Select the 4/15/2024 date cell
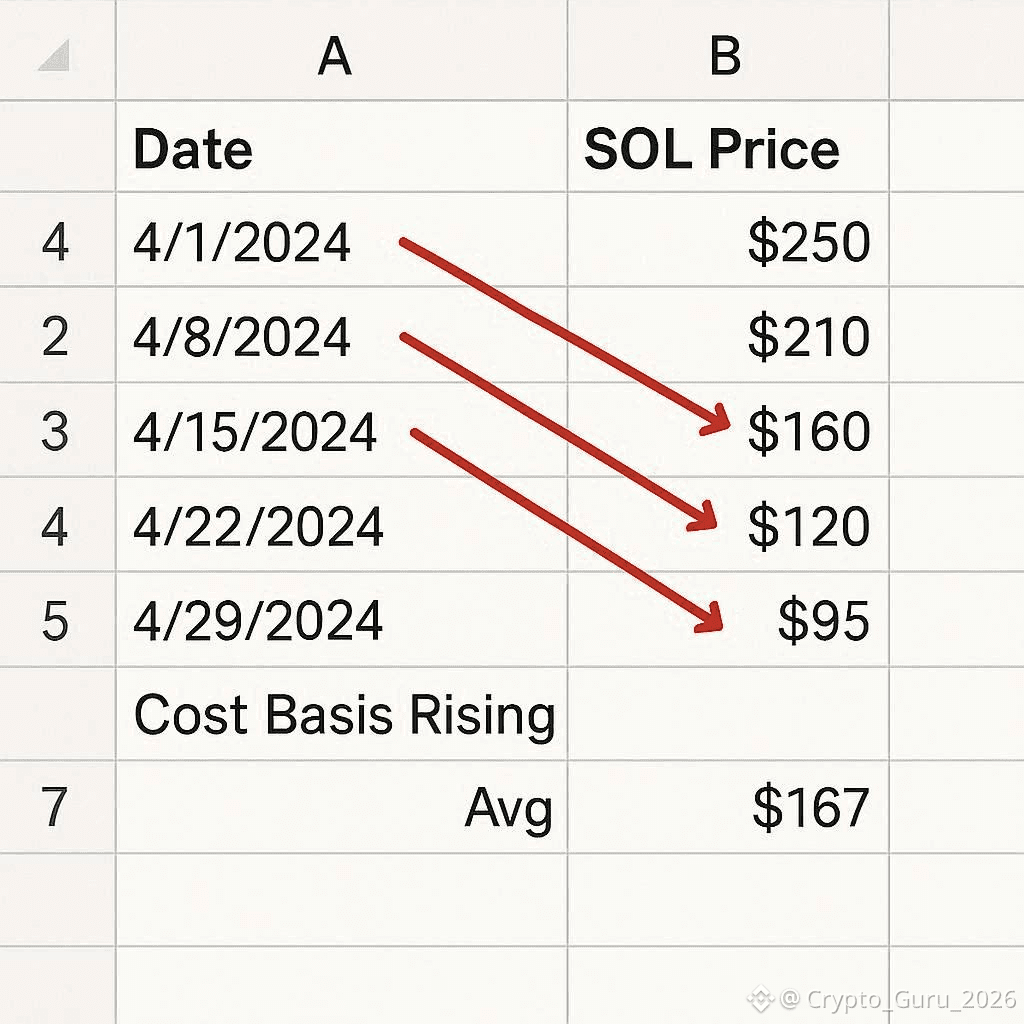Screen dimensions: 1024x1024 point(255,432)
